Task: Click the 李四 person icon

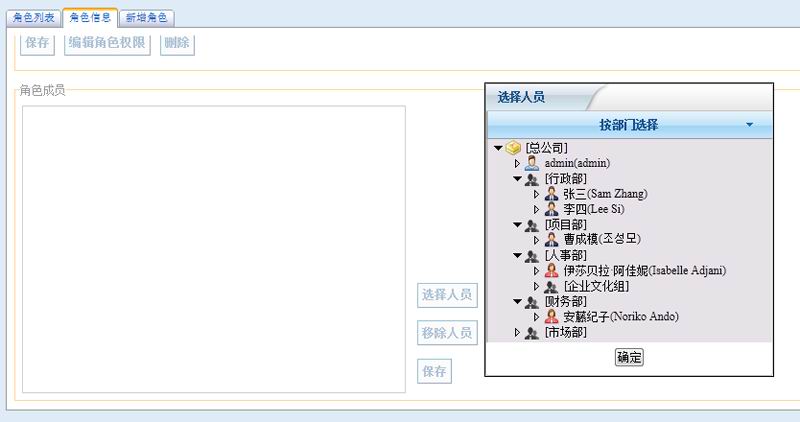Action: point(551,209)
